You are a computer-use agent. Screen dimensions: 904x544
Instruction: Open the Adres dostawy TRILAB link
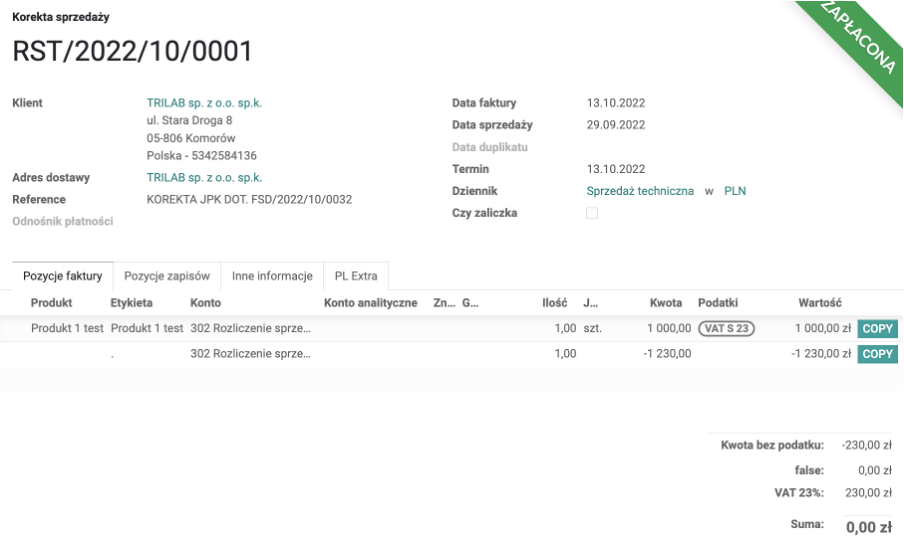(204, 177)
